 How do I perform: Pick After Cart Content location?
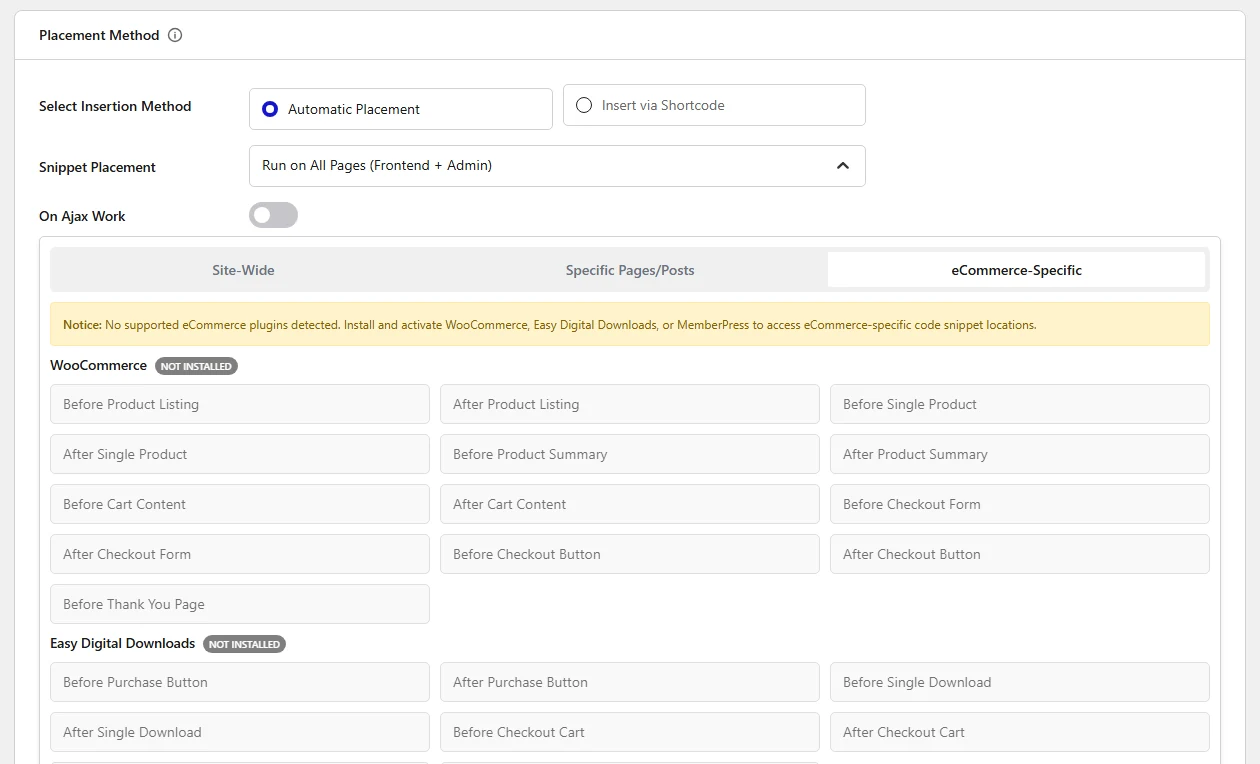click(630, 504)
